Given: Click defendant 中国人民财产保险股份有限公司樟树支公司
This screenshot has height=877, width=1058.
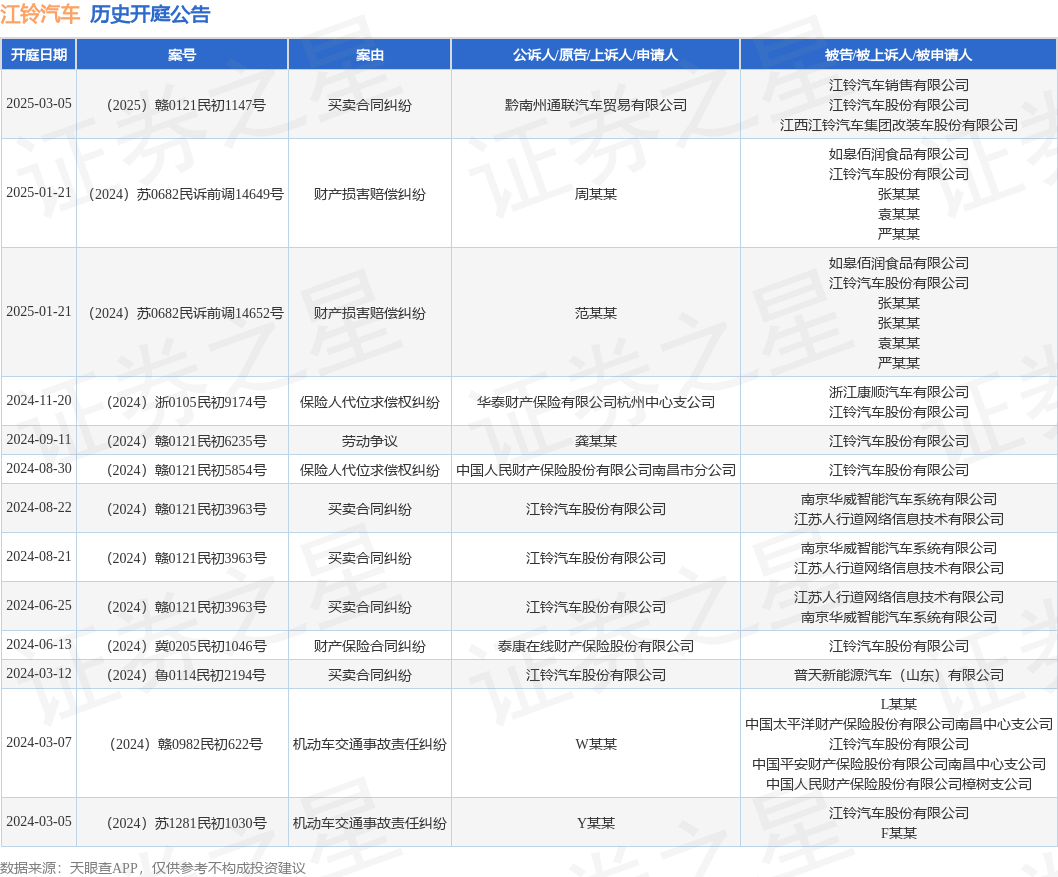Looking at the screenshot, I should tap(899, 784).
